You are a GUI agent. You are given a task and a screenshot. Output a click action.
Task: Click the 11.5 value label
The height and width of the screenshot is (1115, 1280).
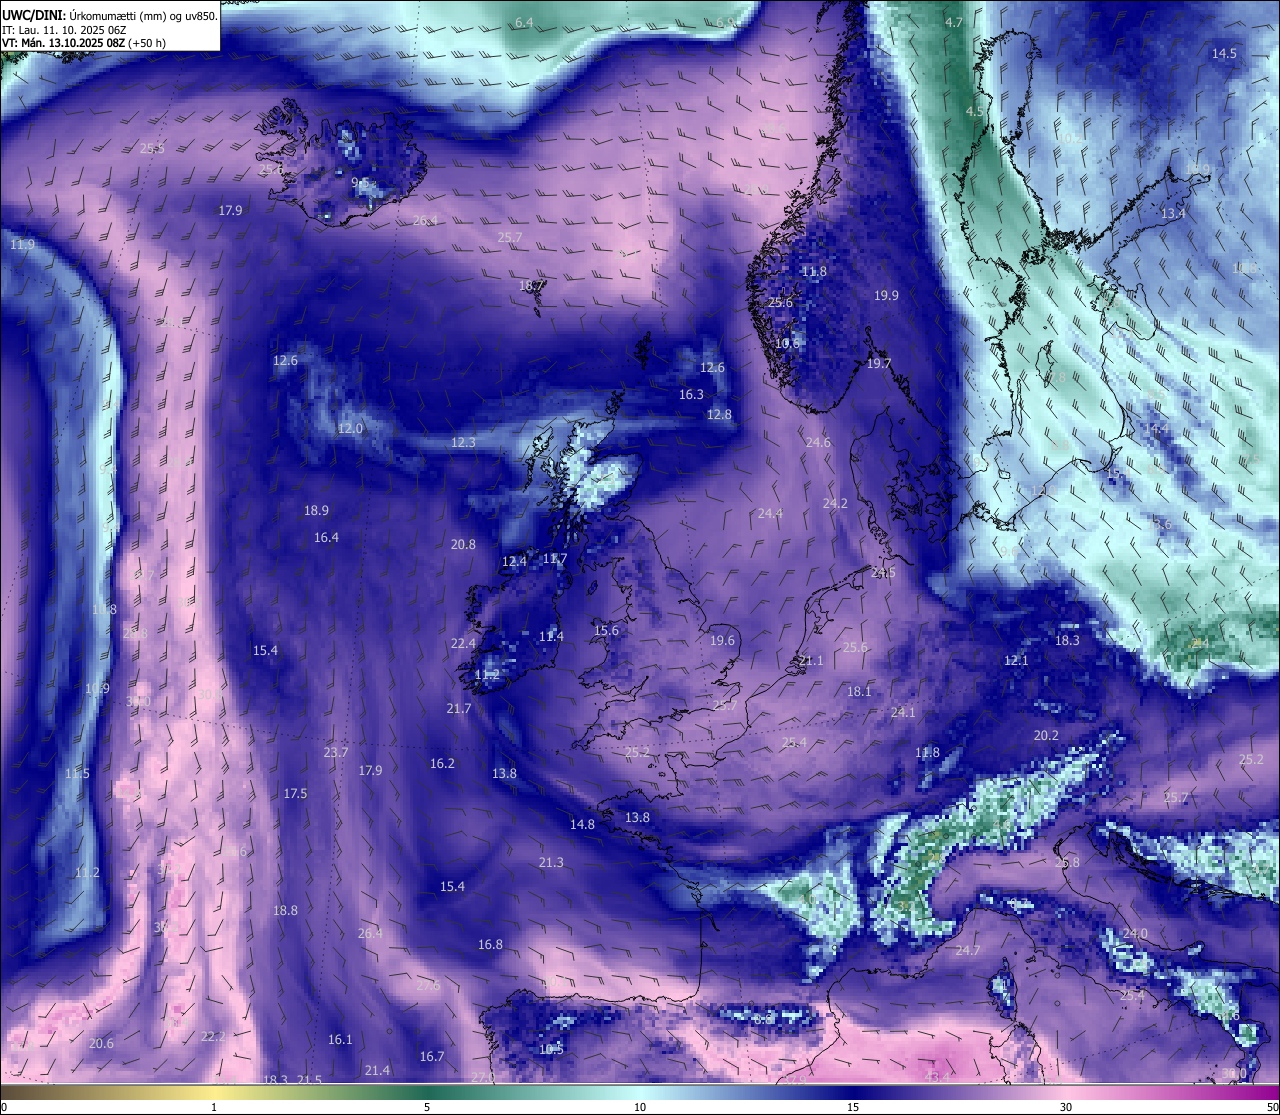[77, 773]
